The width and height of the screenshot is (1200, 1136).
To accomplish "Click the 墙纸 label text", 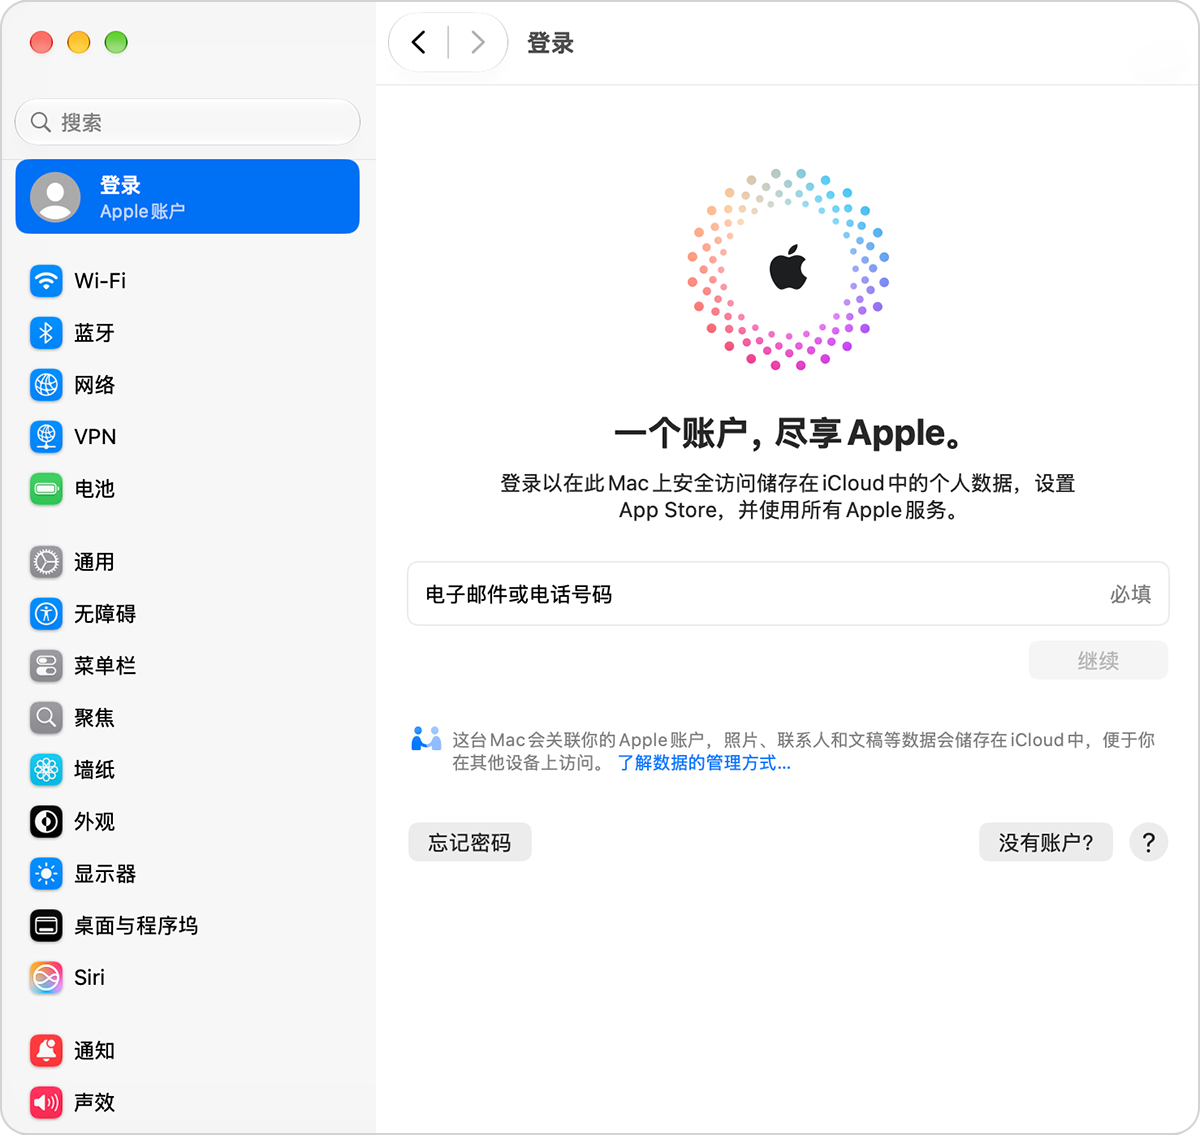I will click(94, 770).
